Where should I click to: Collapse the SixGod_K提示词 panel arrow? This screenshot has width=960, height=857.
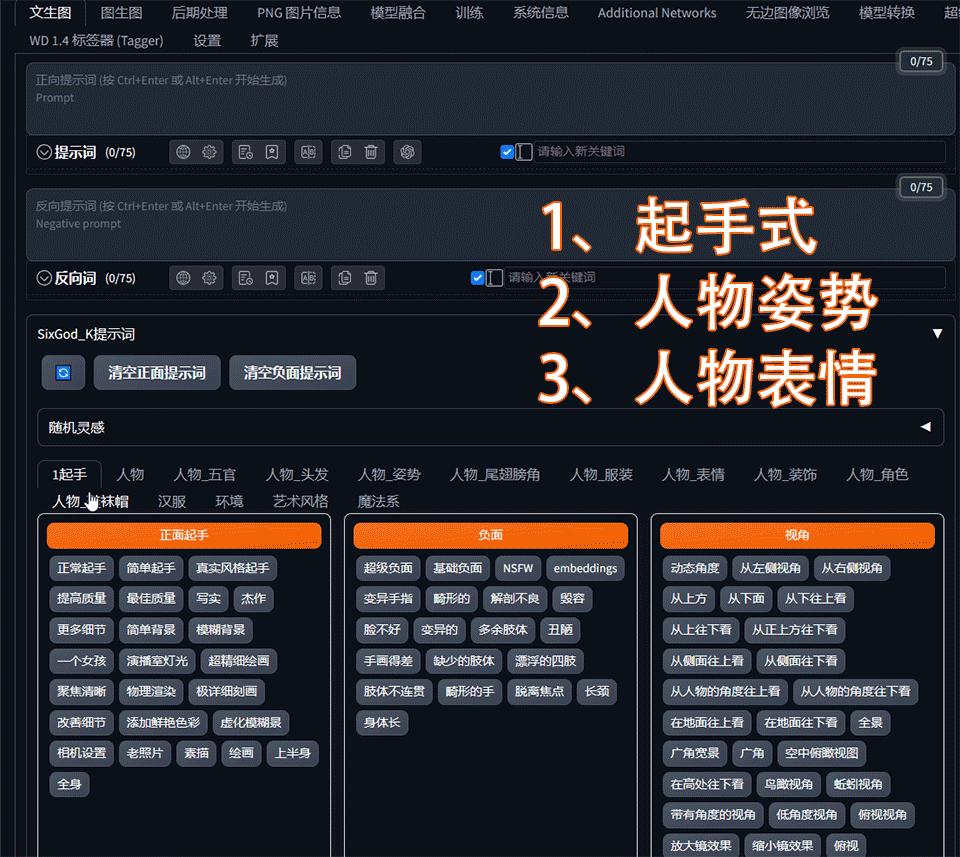937,334
